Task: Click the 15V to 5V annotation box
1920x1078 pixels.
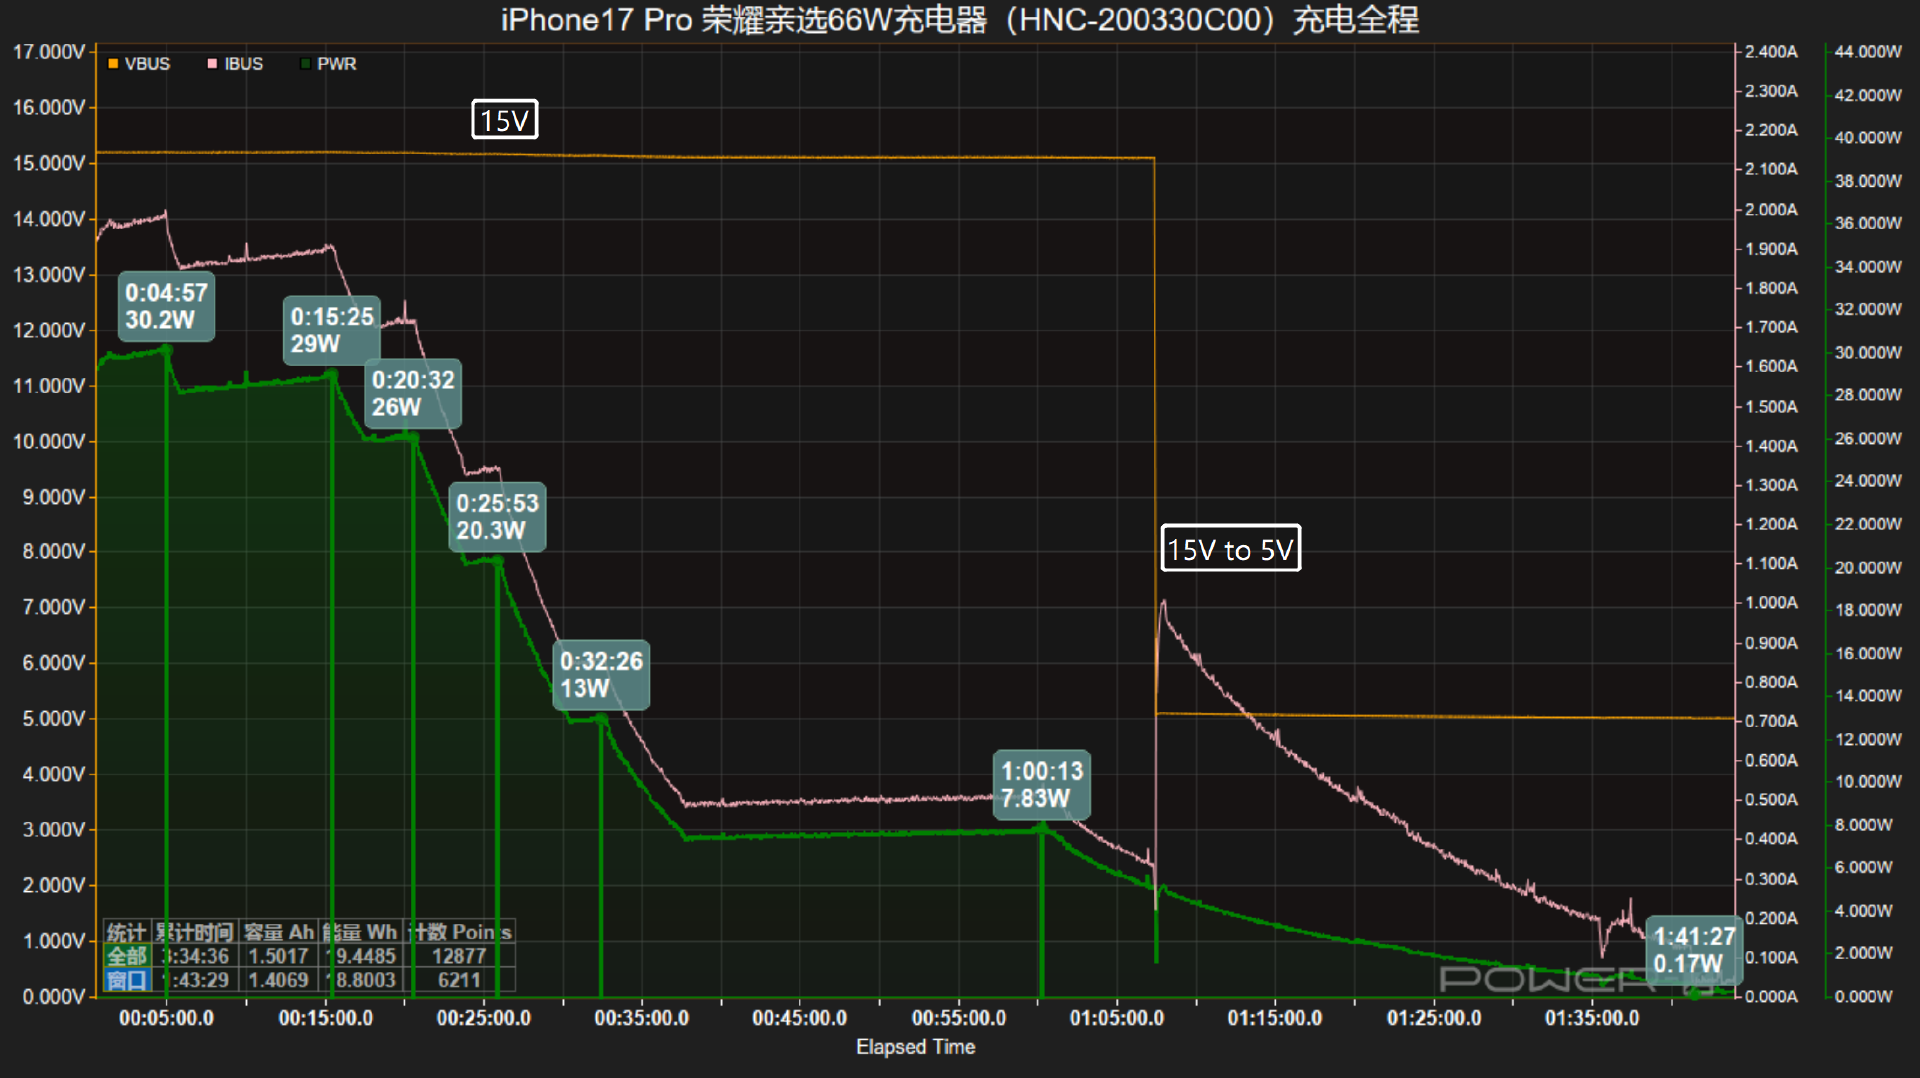Action: click(x=1230, y=549)
